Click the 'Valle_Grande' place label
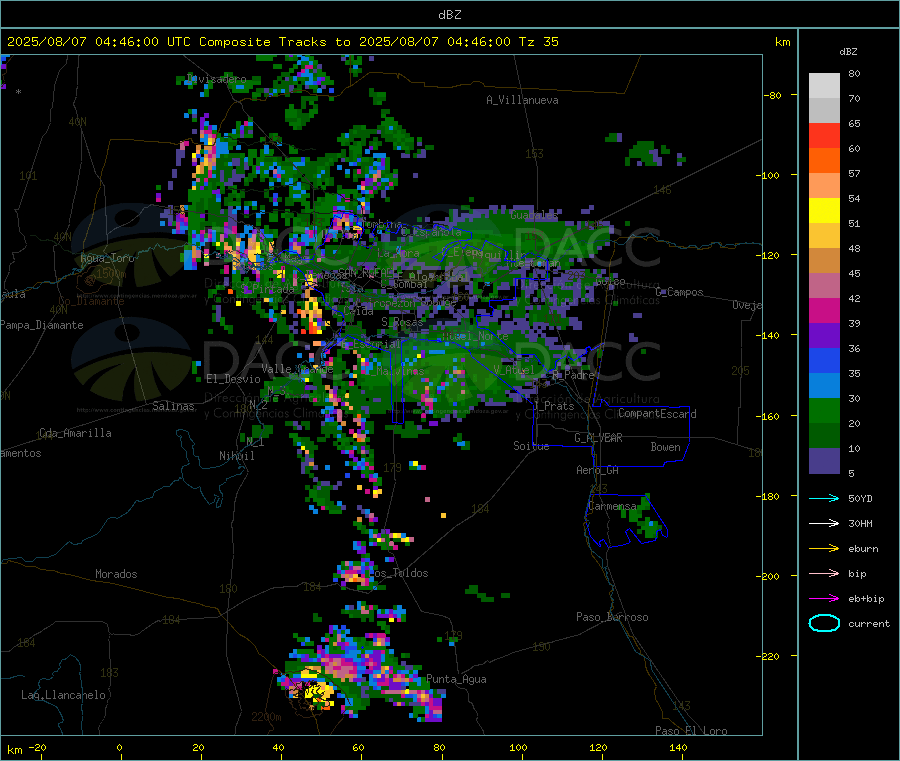Image resolution: width=900 pixels, height=761 pixels. point(297,369)
